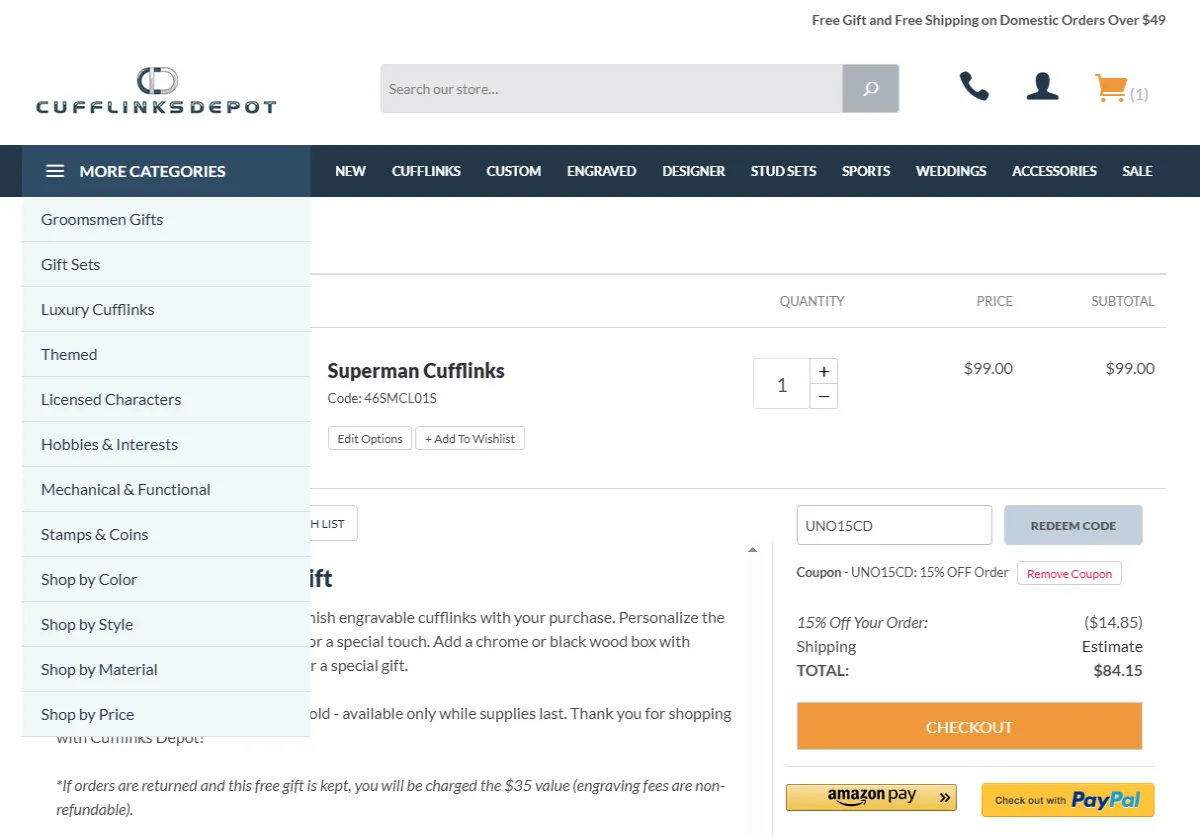This screenshot has width=1200, height=837.
Task: Click the search magnifier icon button
Action: coord(870,89)
